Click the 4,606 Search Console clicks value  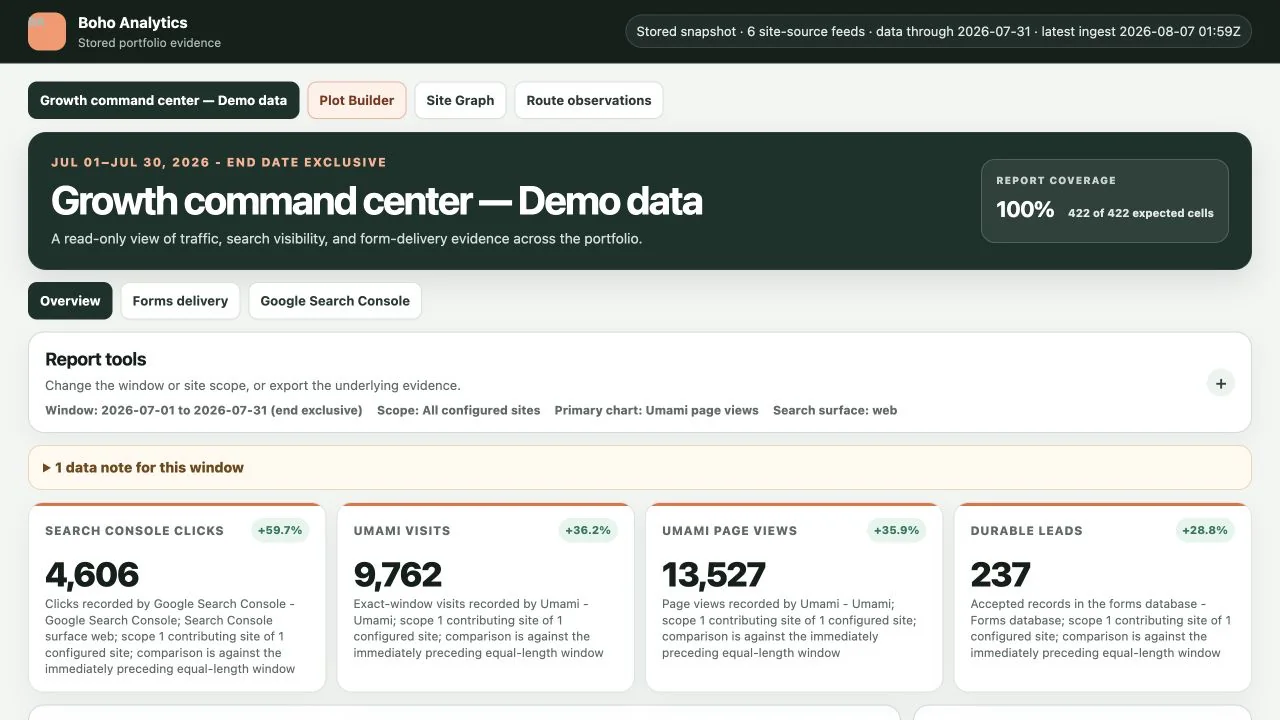(x=92, y=575)
